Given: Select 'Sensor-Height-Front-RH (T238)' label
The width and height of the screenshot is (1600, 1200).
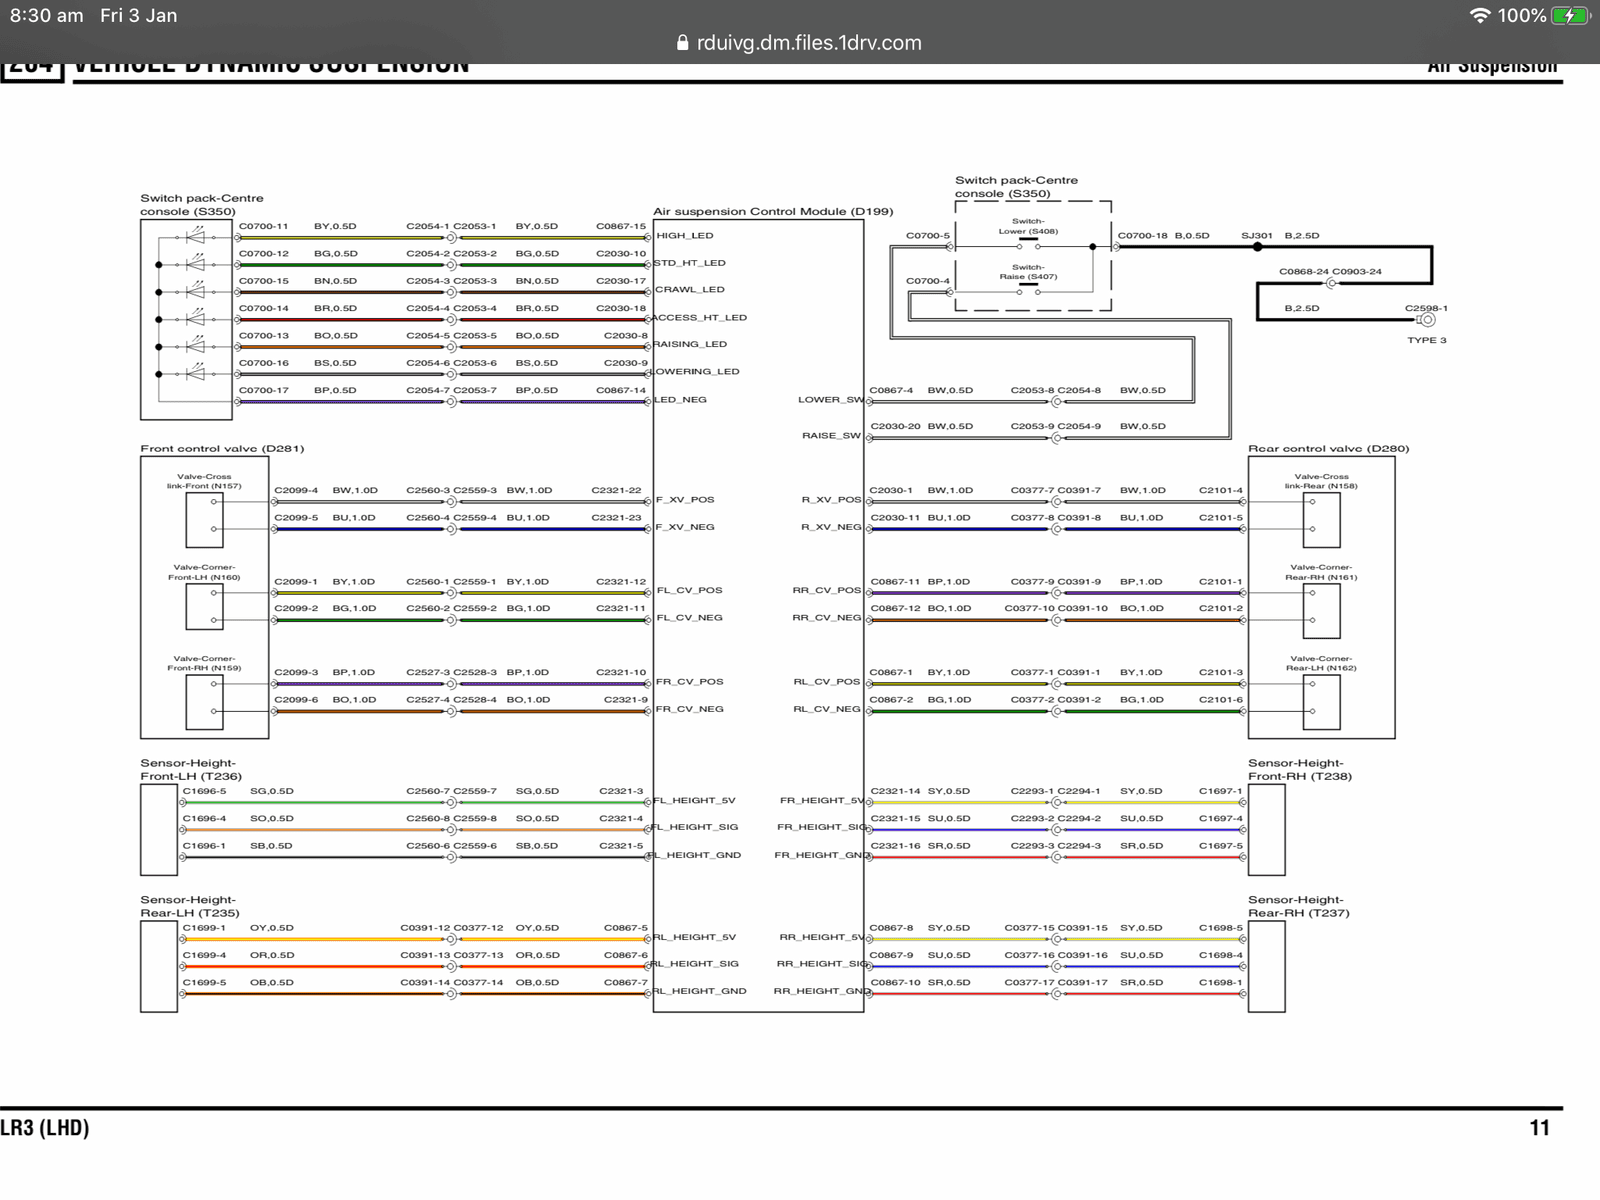Looking at the screenshot, I should (1300, 769).
